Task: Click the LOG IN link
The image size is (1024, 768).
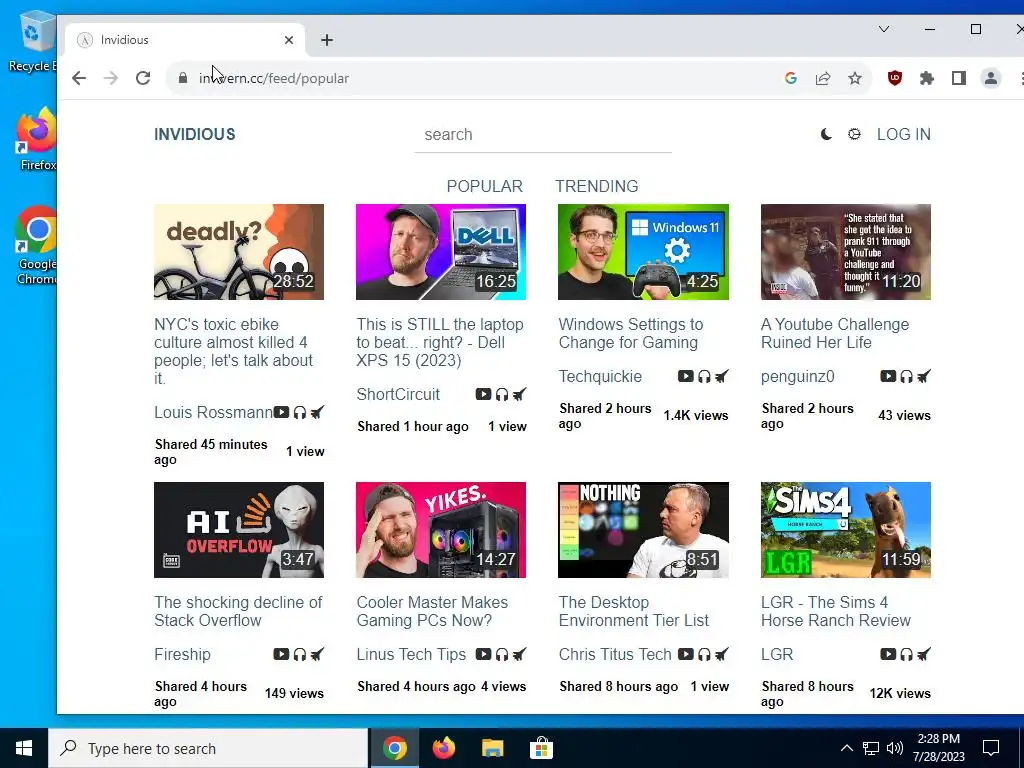Action: [x=904, y=135]
